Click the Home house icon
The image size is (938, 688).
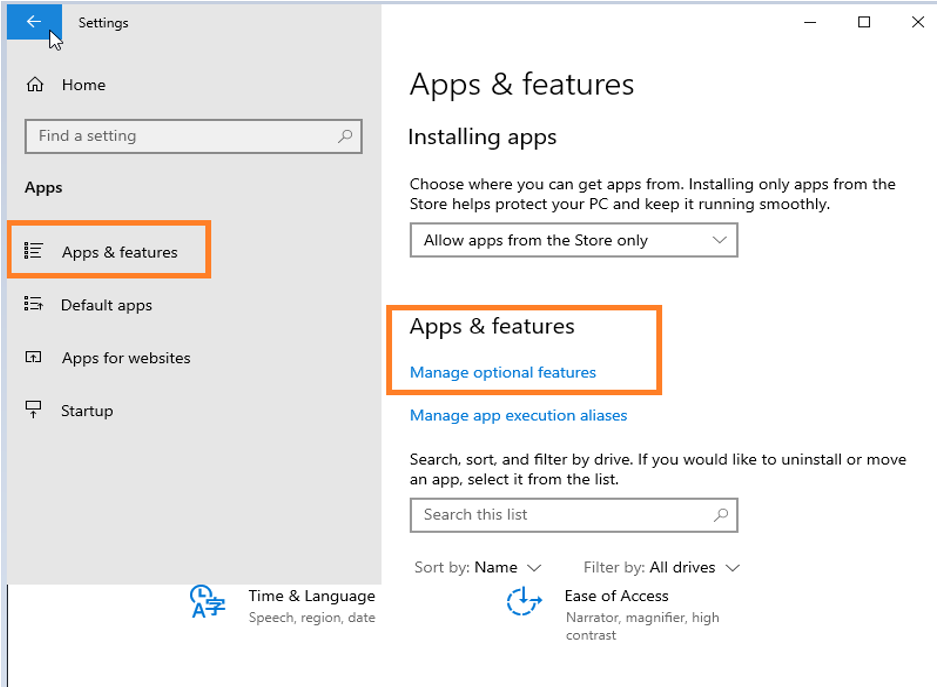click(35, 85)
